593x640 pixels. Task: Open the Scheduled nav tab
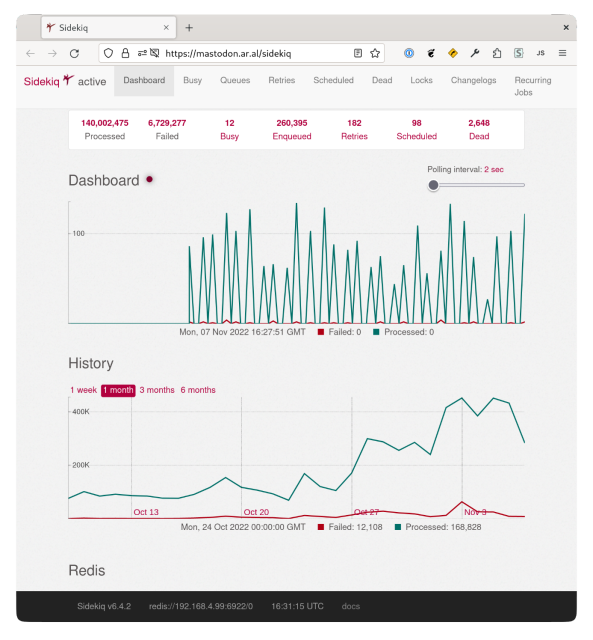pyautogui.click(x=333, y=80)
